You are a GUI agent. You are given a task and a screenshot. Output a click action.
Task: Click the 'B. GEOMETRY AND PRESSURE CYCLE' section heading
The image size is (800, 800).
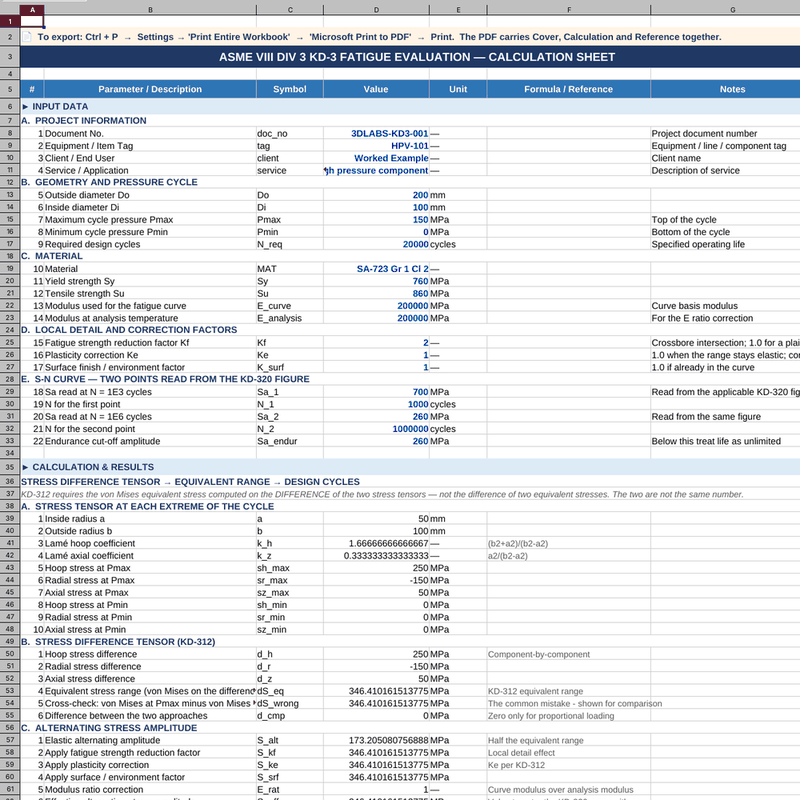click(109, 182)
